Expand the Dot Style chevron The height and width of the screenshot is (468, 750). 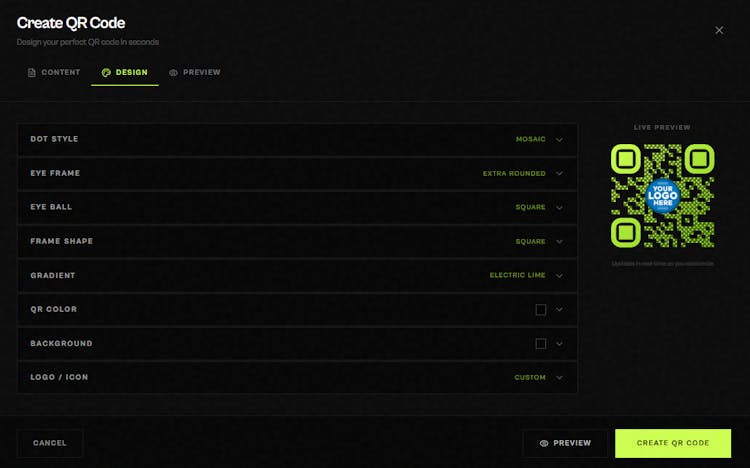tap(560, 140)
